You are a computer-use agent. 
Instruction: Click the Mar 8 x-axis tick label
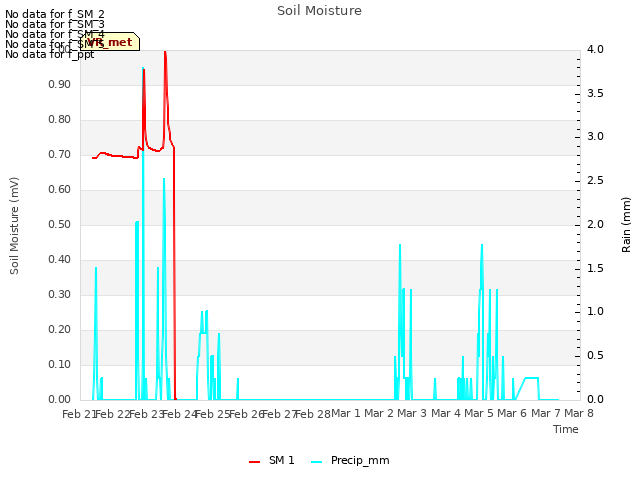tap(579, 413)
